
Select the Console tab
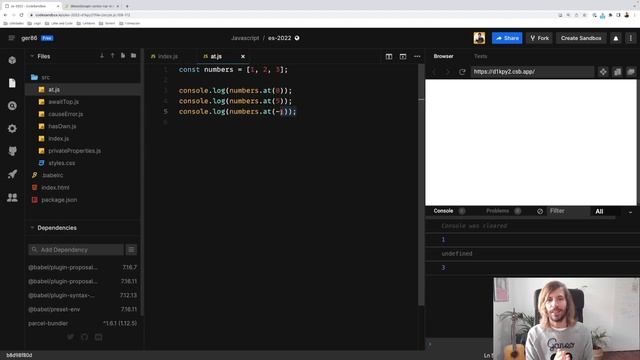443,211
